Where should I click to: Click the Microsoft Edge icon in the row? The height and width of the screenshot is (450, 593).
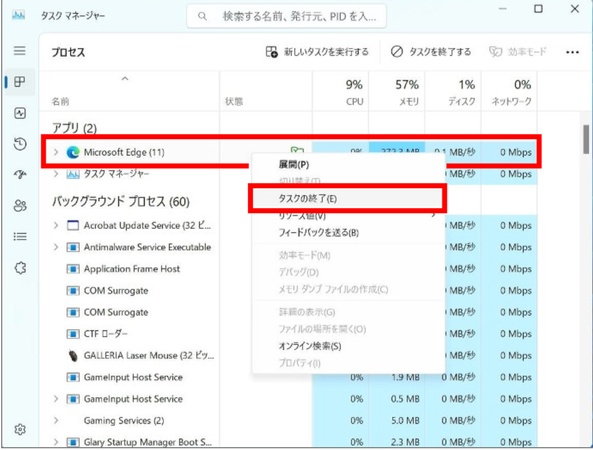[73, 152]
